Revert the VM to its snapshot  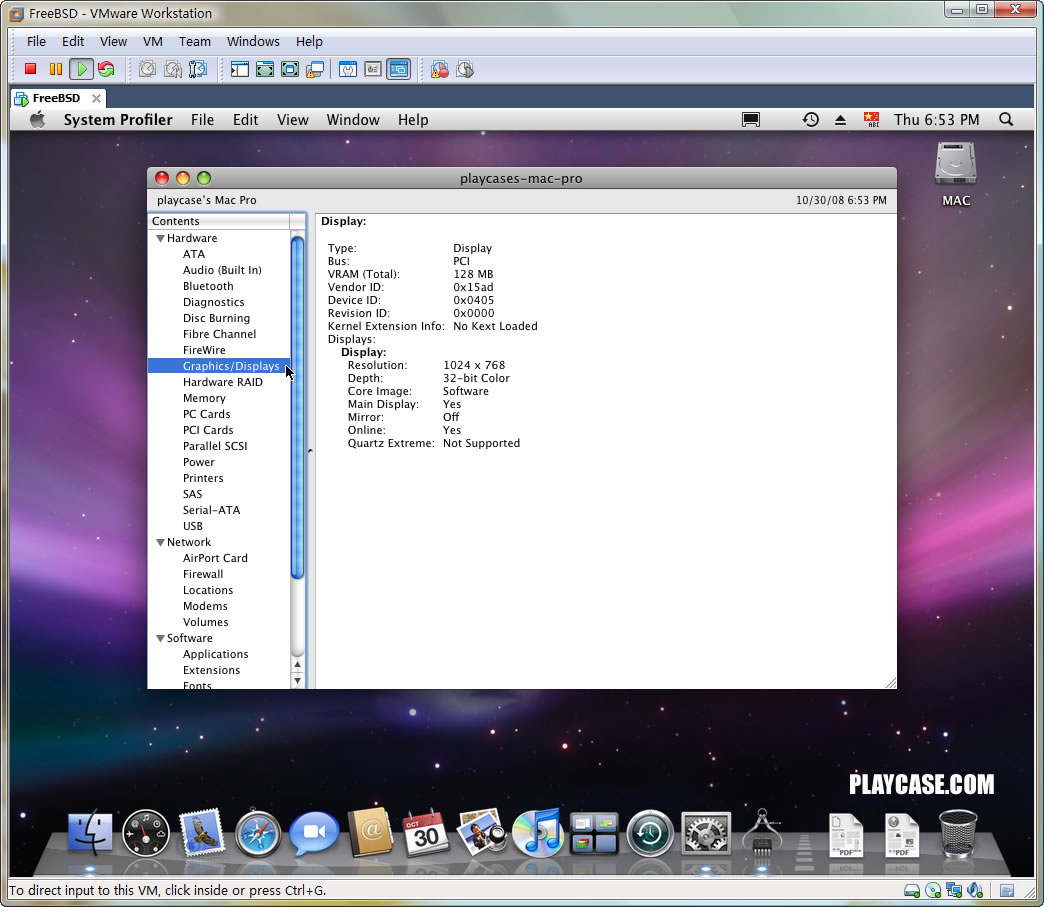point(172,69)
